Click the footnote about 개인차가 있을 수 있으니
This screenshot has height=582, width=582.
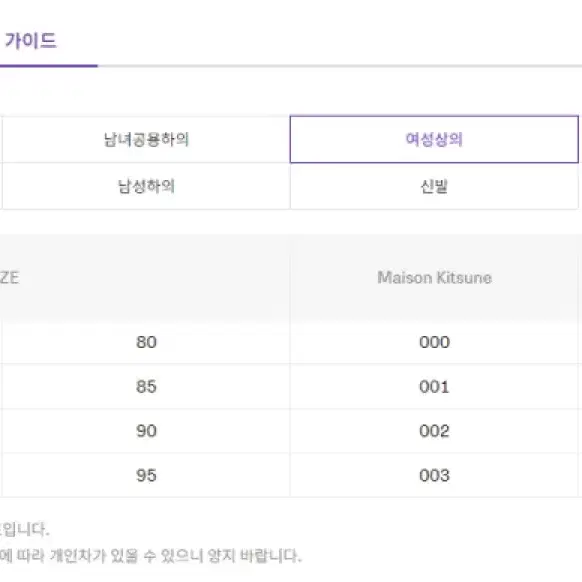pyautogui.click(x=150, y=556)
